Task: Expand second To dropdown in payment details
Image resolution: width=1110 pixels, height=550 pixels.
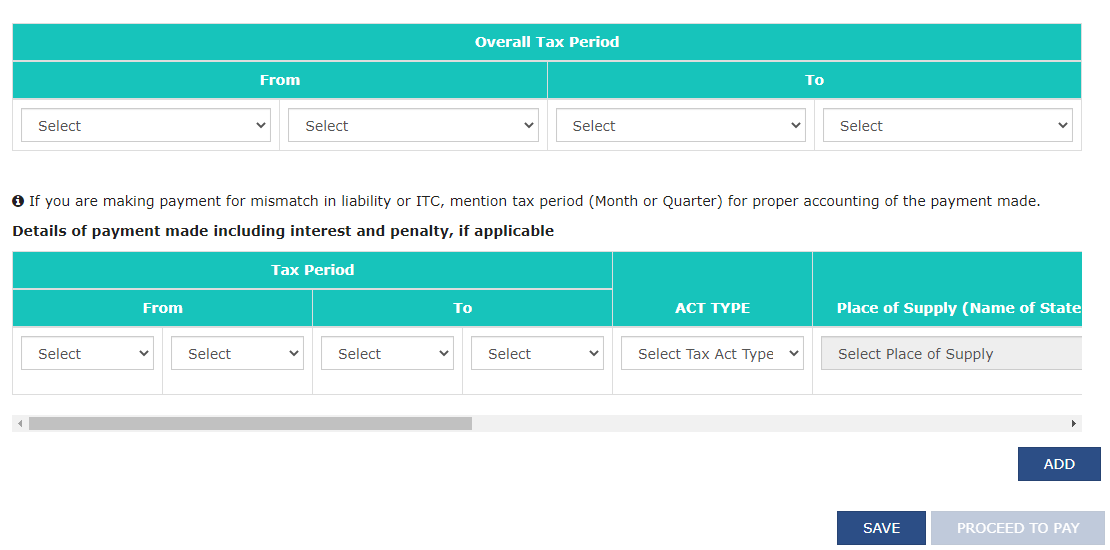Action: [537, 354]
